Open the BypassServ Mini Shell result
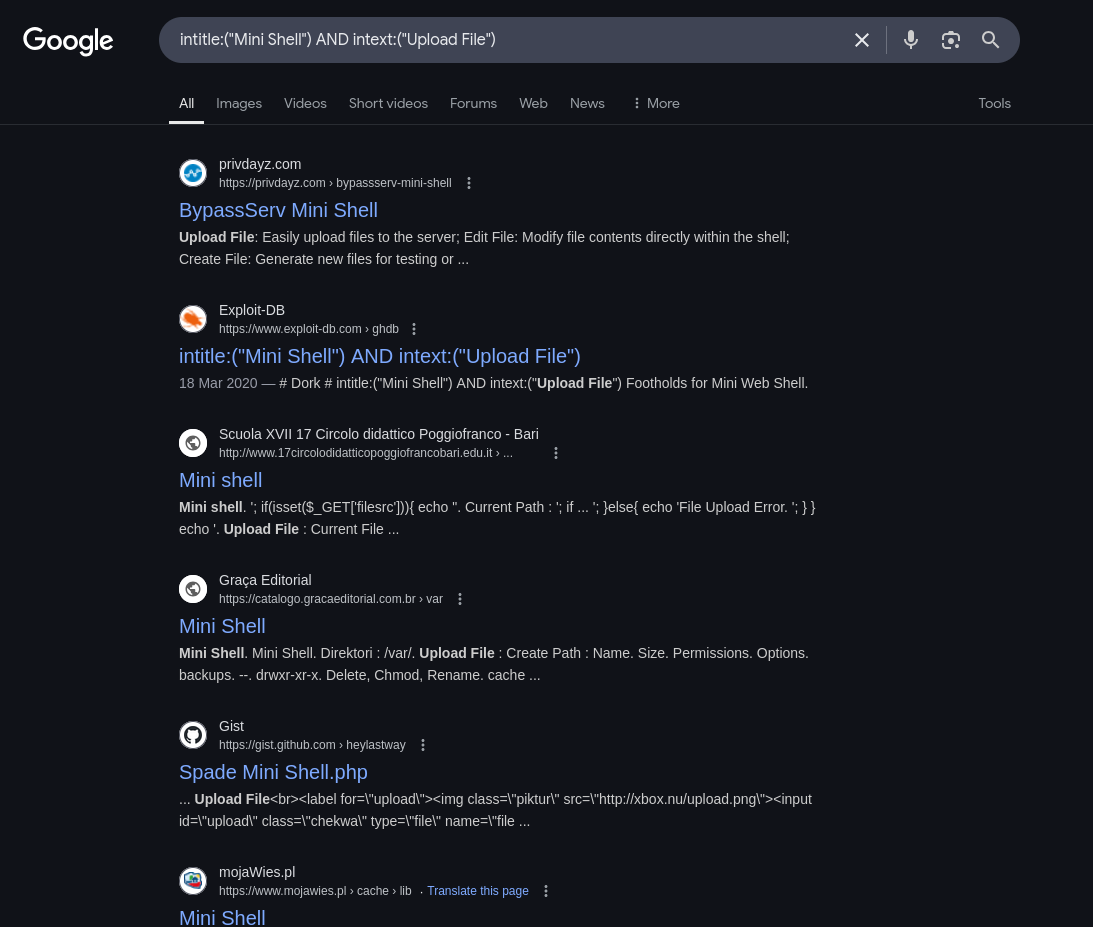The width and height of the screenshot is (1093, 927). pyautogui.click(x=278, y=210)
